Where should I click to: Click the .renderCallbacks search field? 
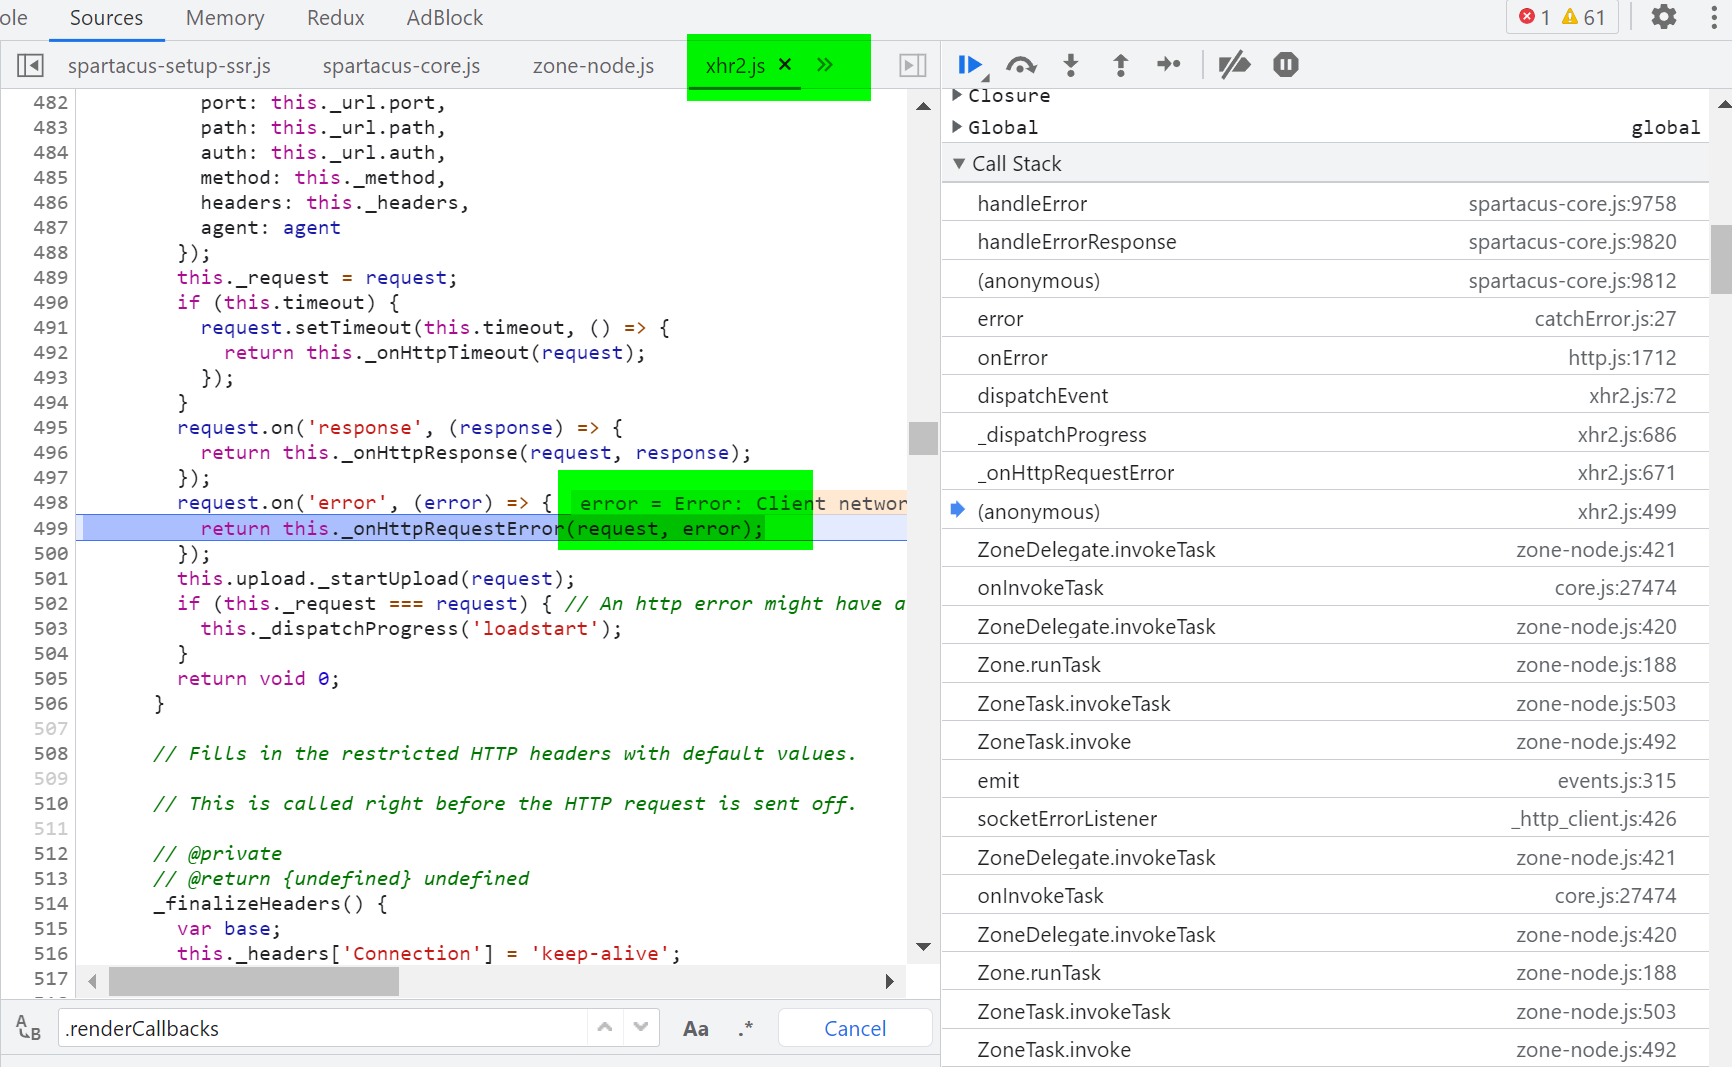click(x=322, y=1029)
